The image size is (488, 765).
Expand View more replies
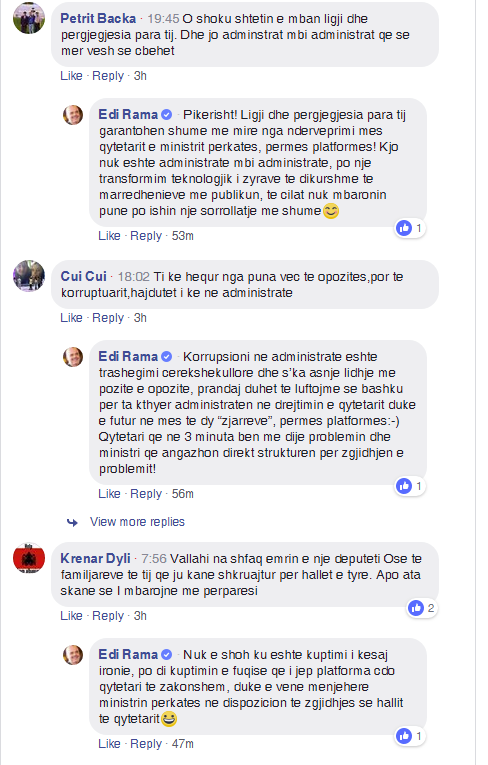pos(137,522)
